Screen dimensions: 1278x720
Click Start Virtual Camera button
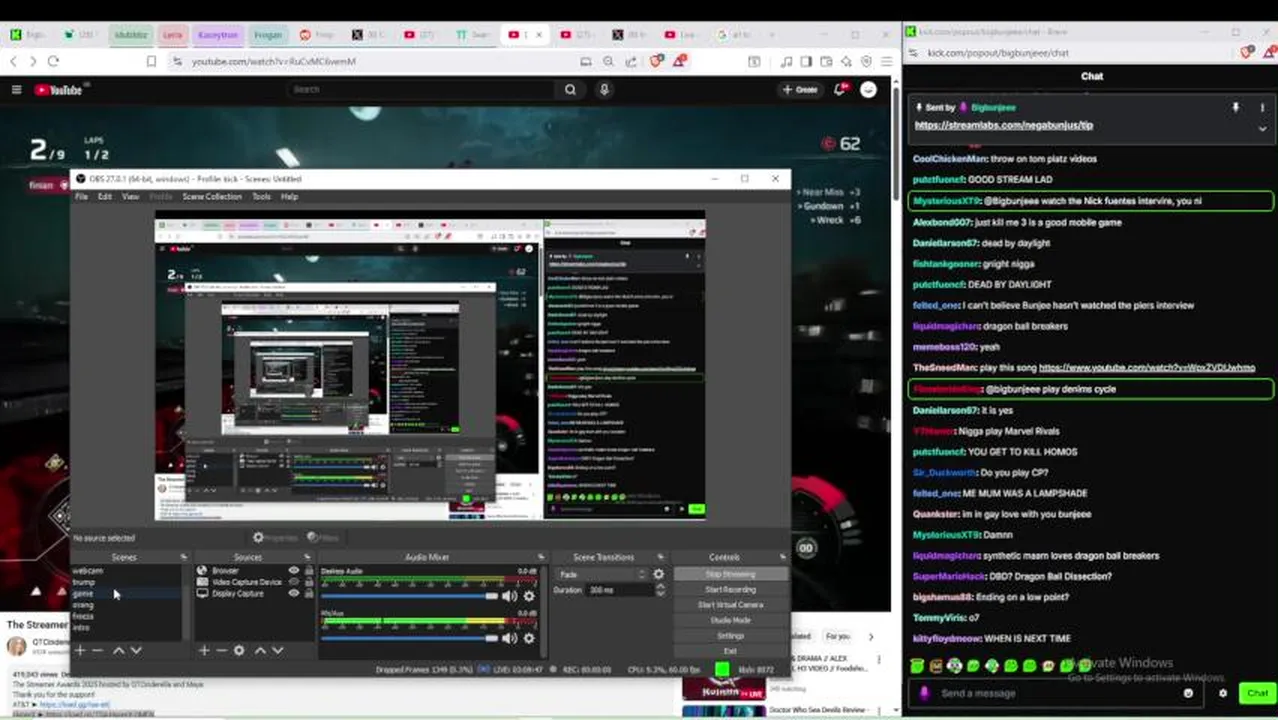tap(730, 605)
